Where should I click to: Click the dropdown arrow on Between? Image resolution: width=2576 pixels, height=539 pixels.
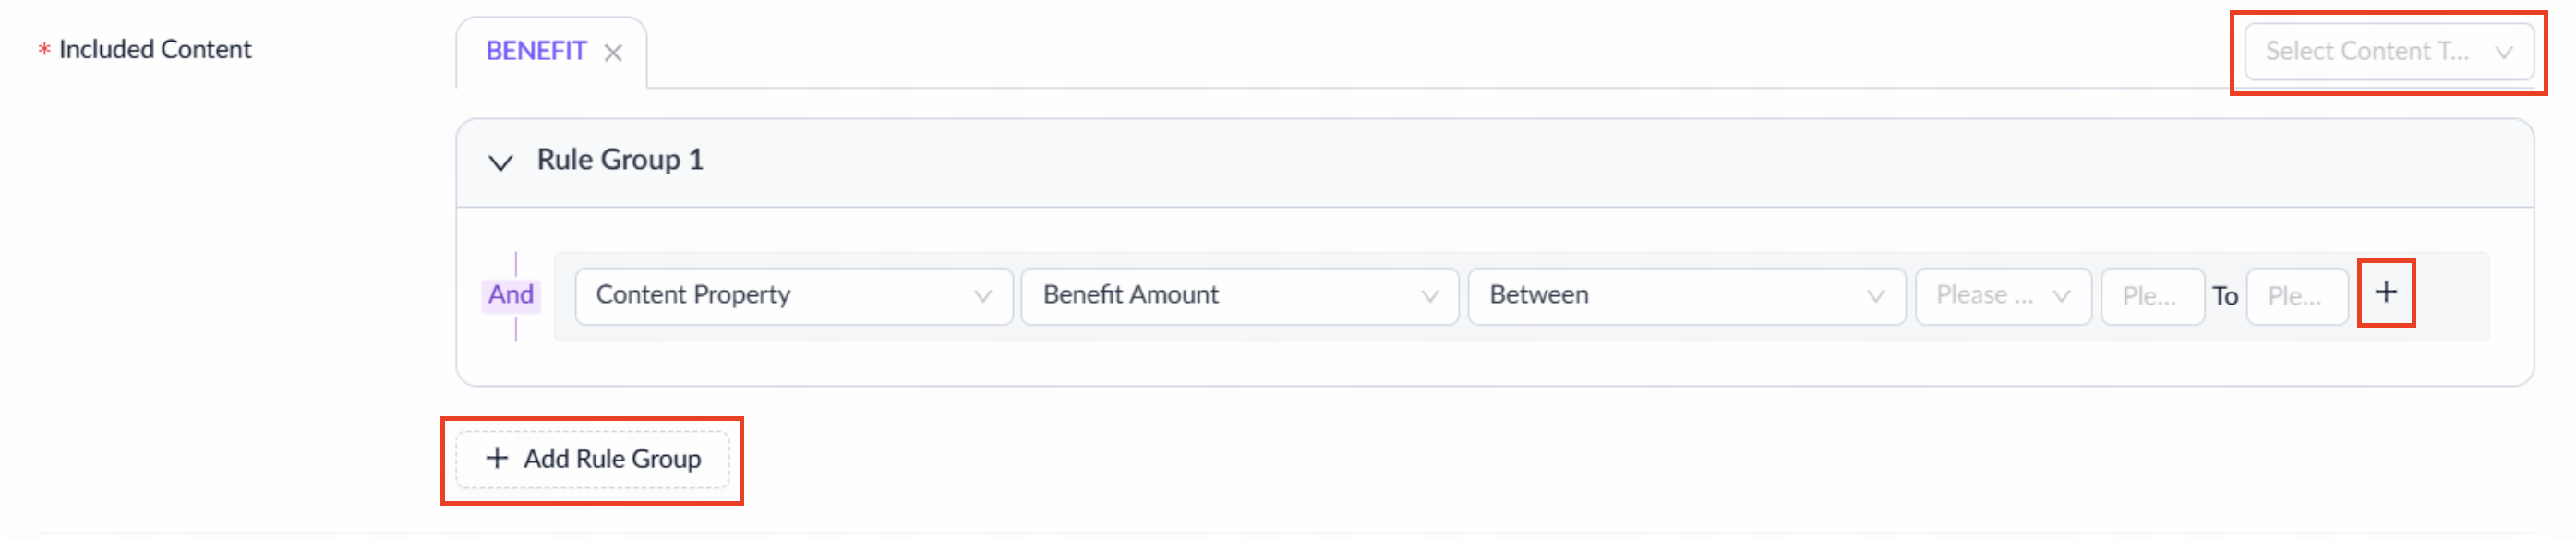(1876, 296)
